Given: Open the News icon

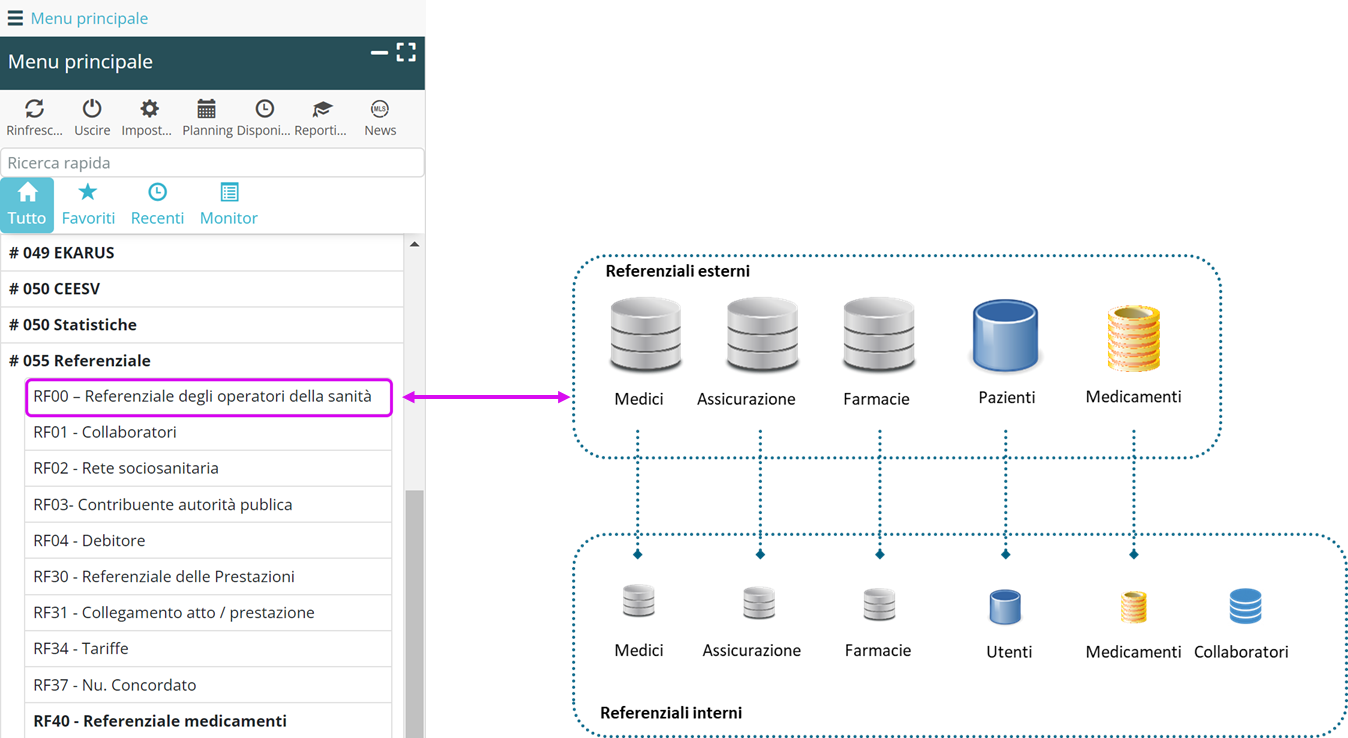Looking at the screenshot, I should pos(380,109).
